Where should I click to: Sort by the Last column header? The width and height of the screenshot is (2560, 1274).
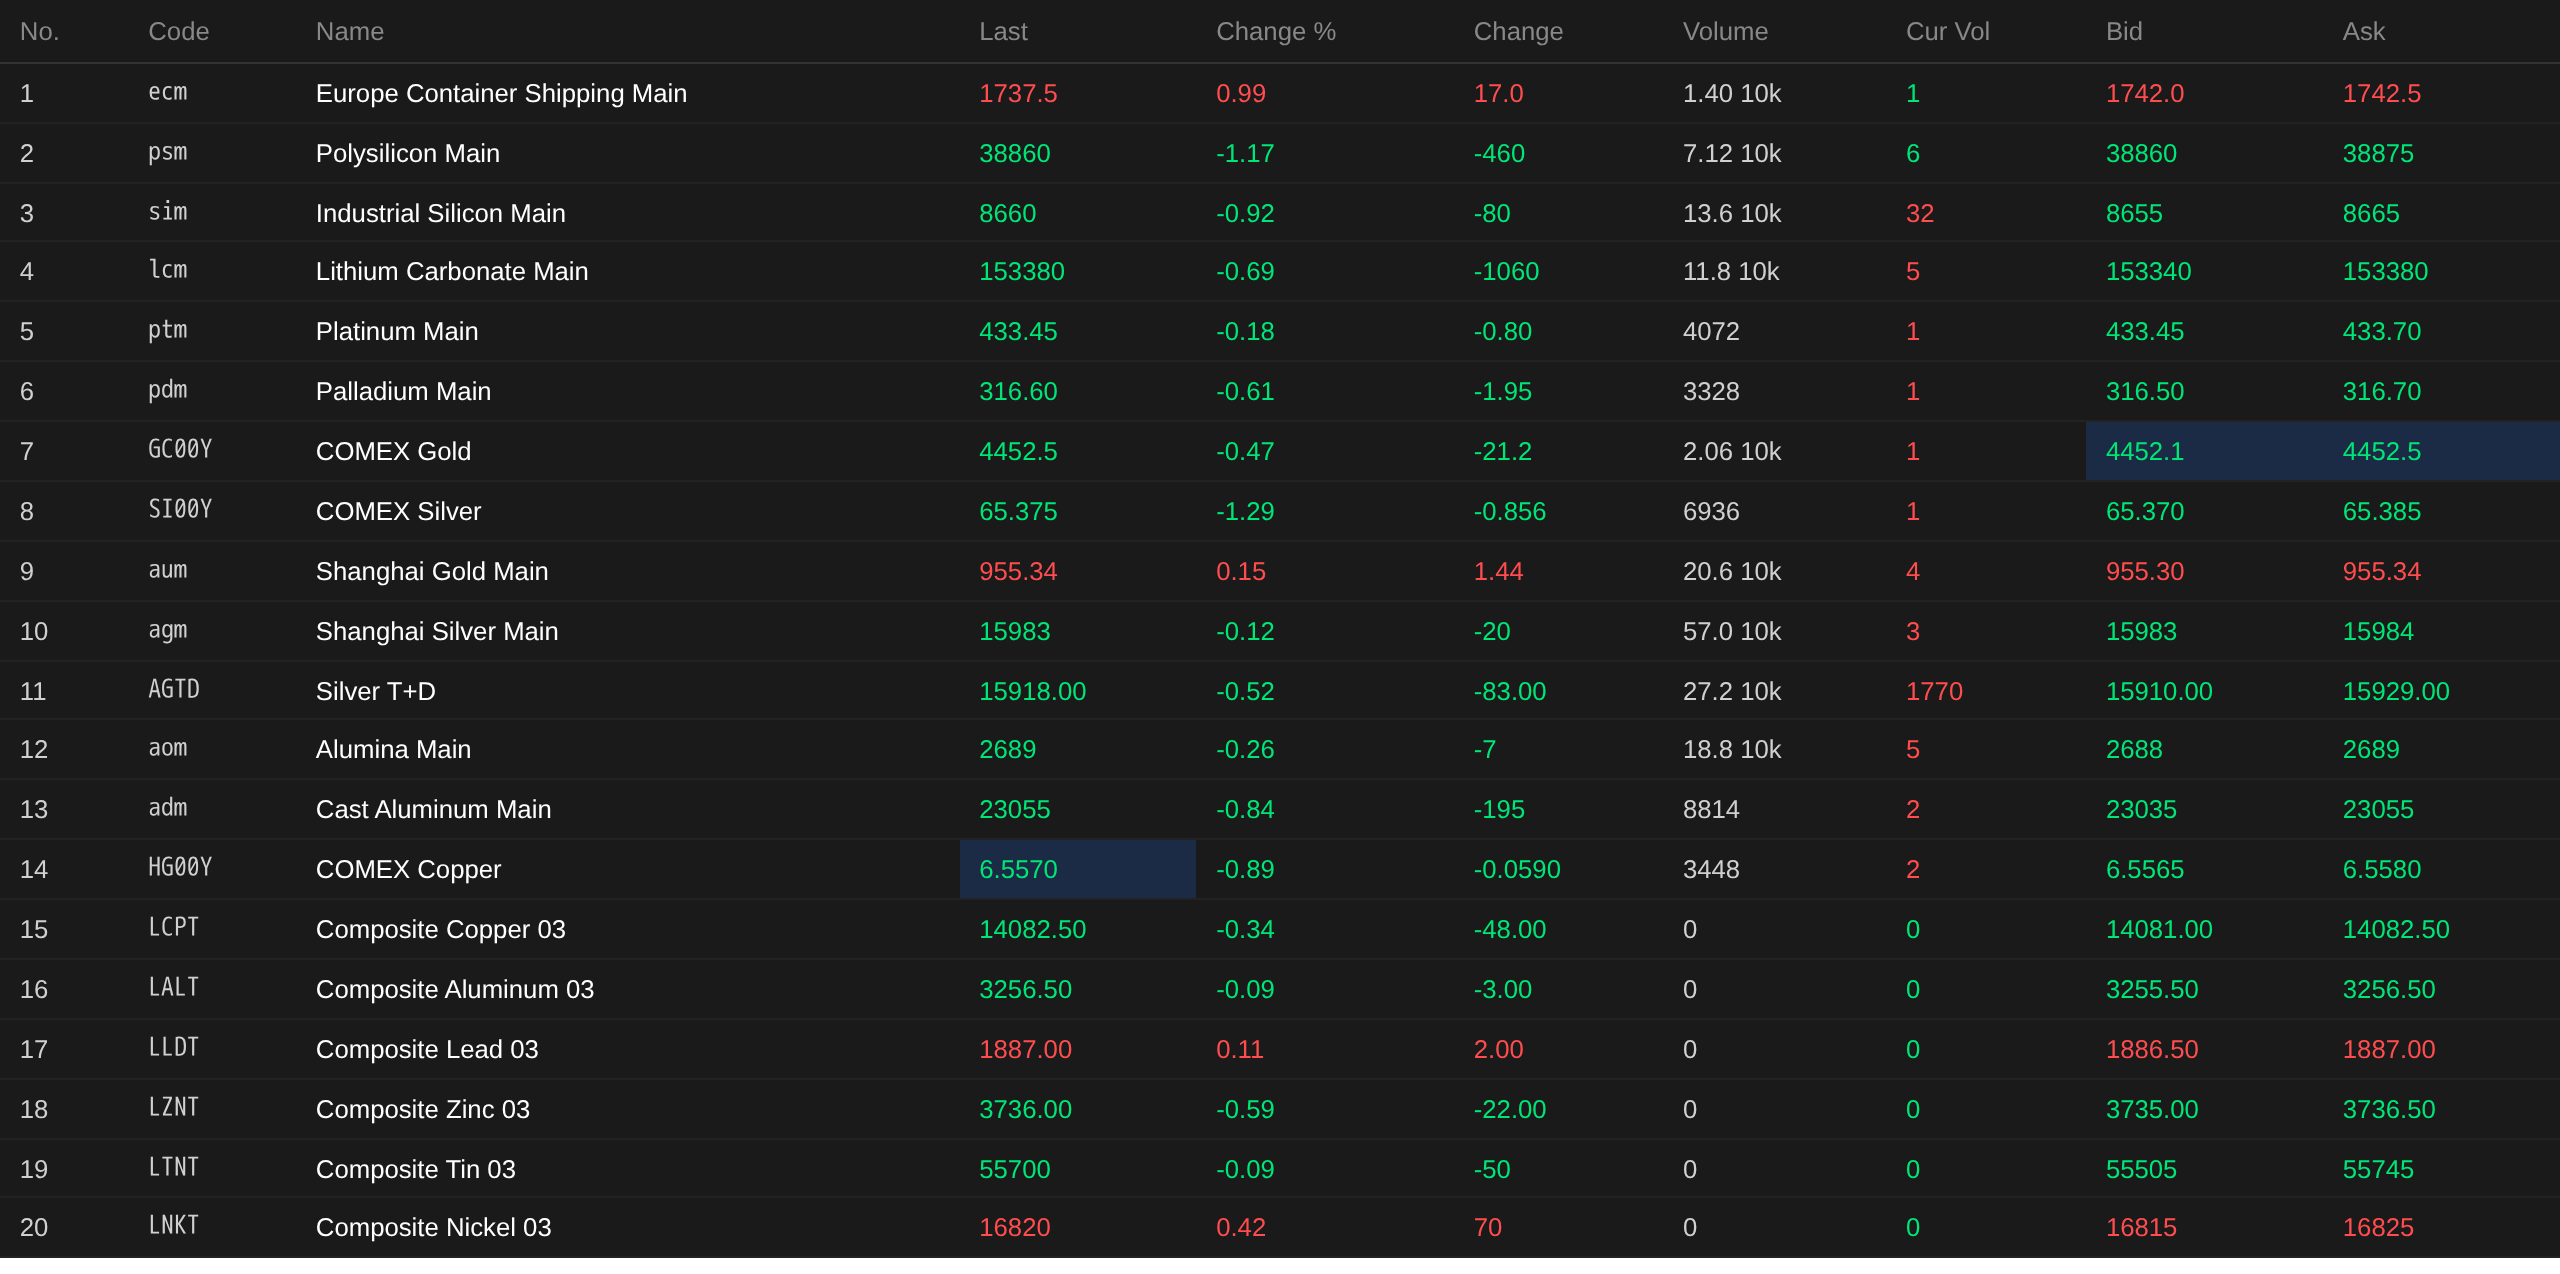pyautogui.click(x=1003, y=32)
